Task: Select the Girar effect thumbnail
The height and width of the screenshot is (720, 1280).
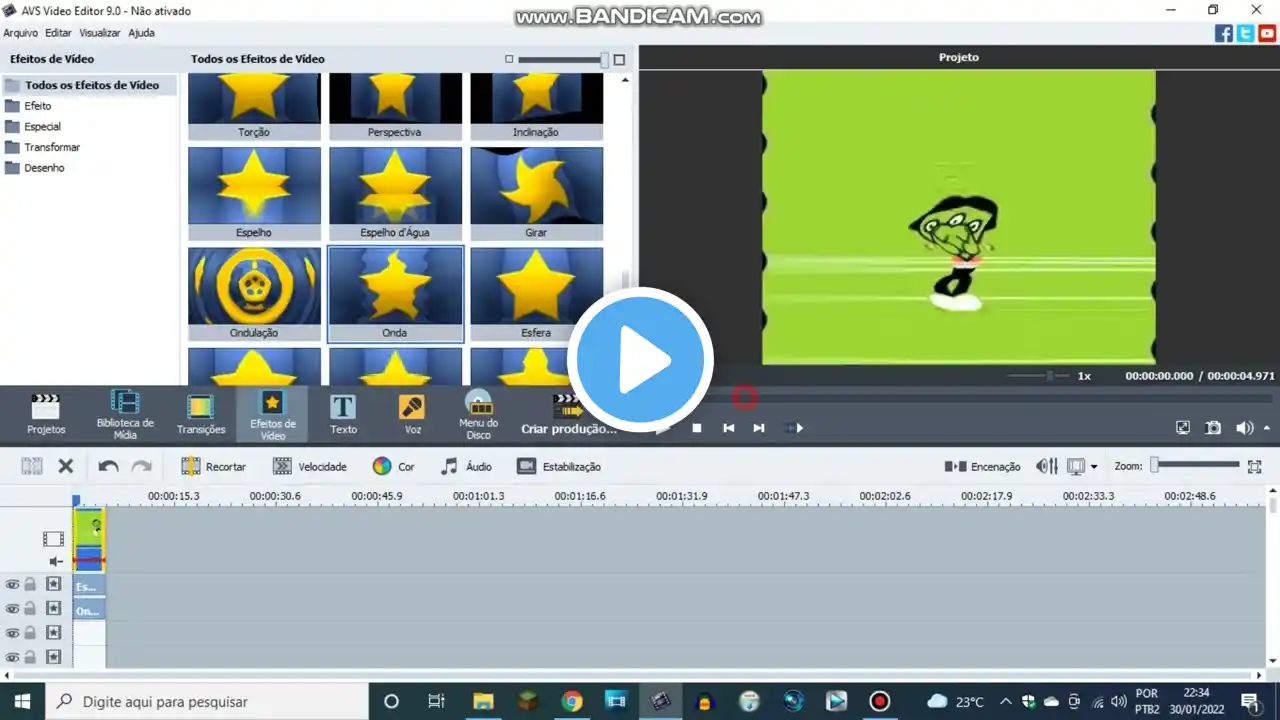Action: (536, 194)
